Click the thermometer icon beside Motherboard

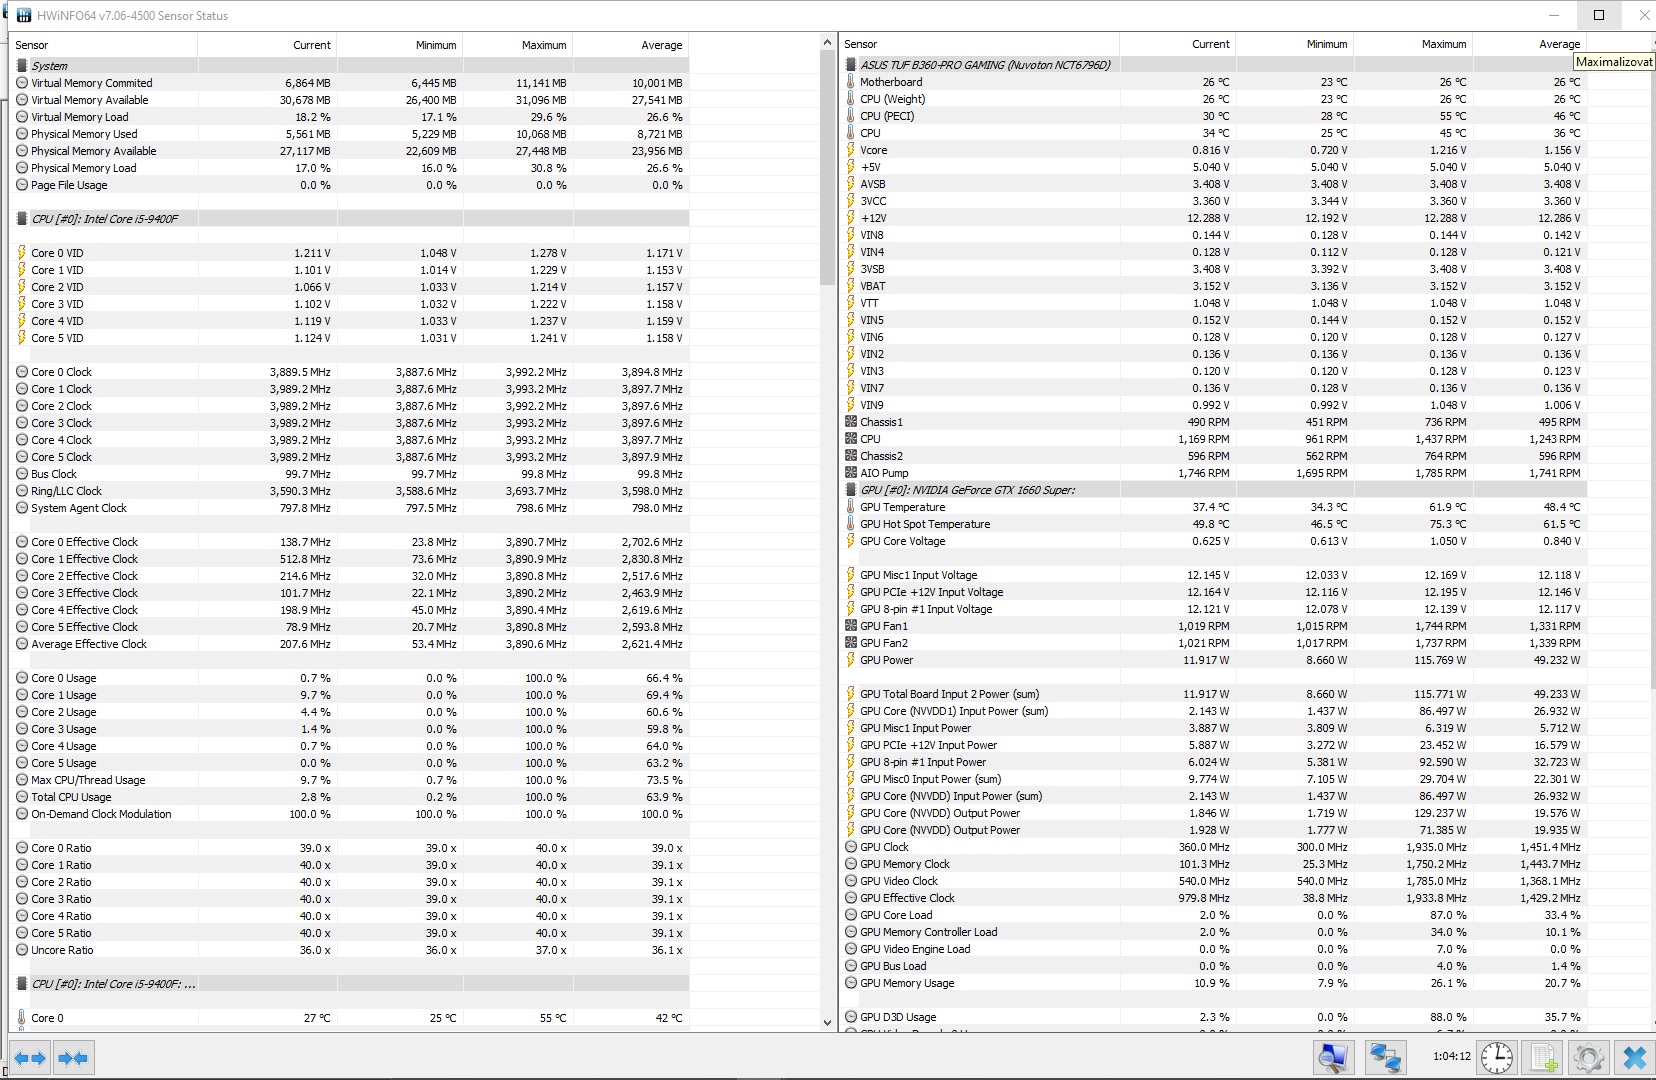point(851,82)
